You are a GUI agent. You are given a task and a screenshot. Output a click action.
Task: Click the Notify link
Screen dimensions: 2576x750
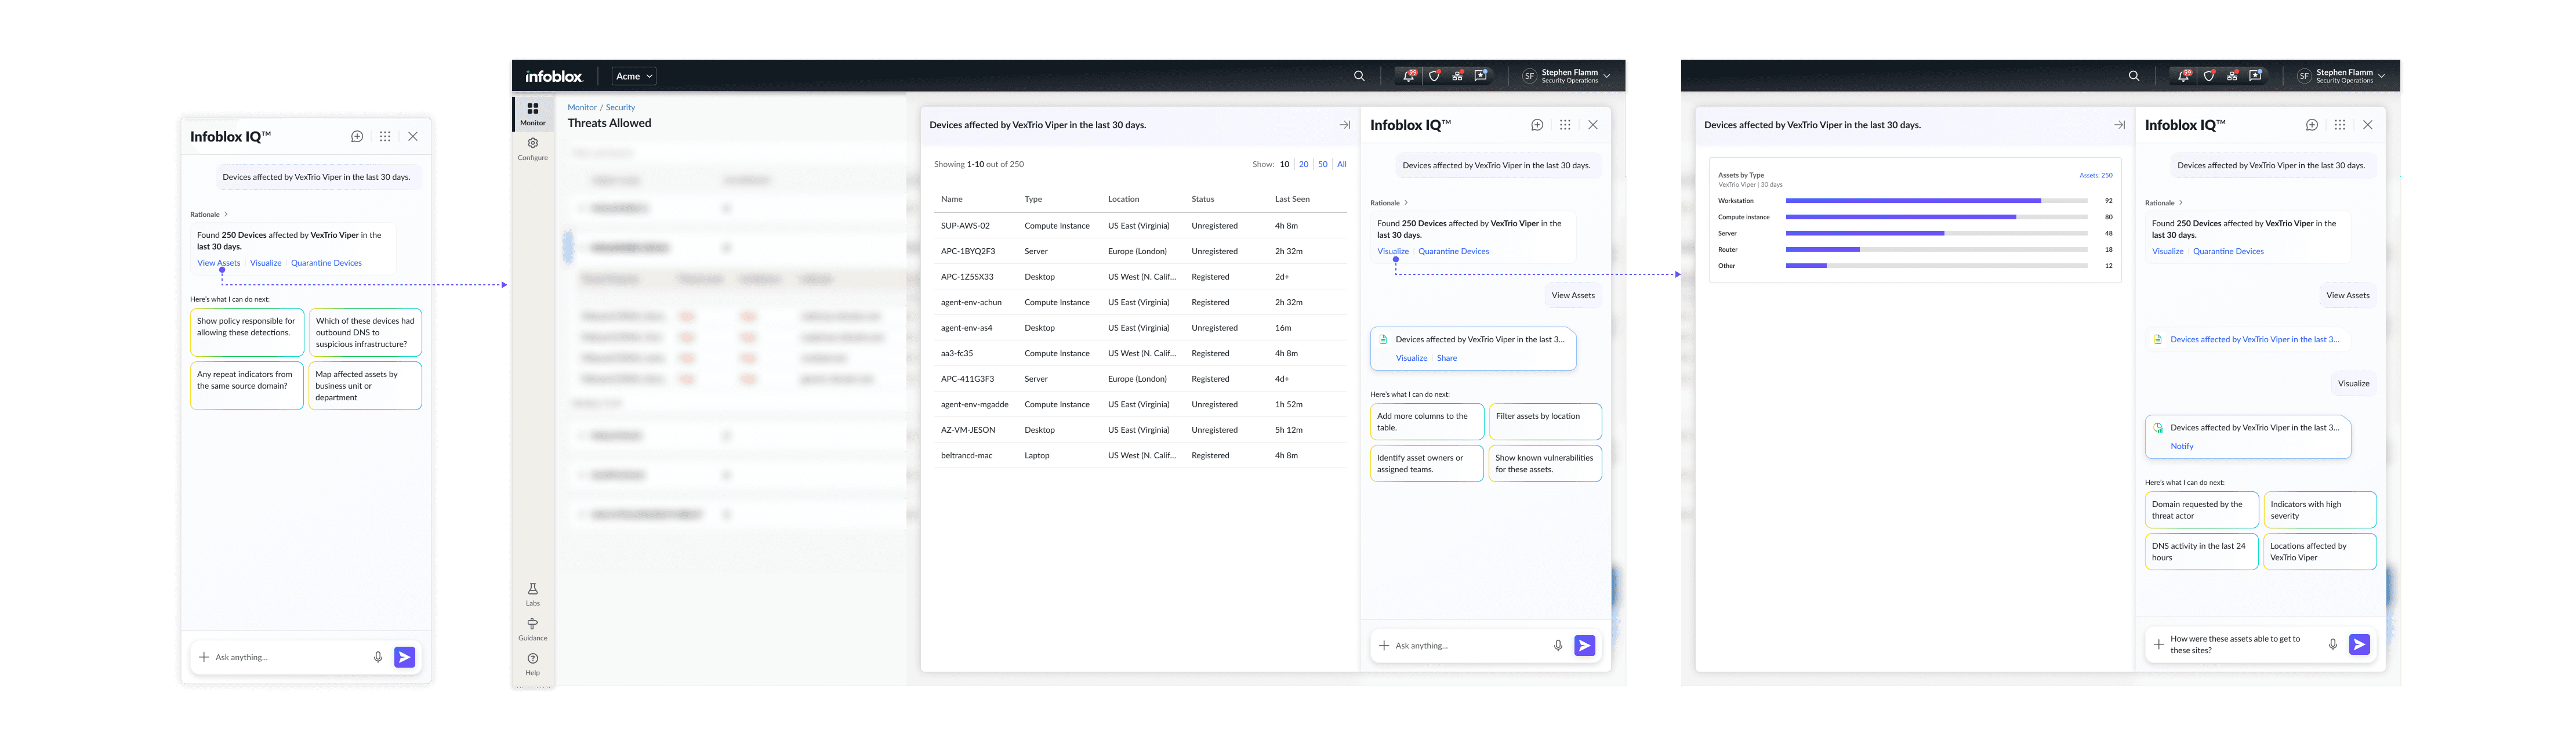(2181, 446)
